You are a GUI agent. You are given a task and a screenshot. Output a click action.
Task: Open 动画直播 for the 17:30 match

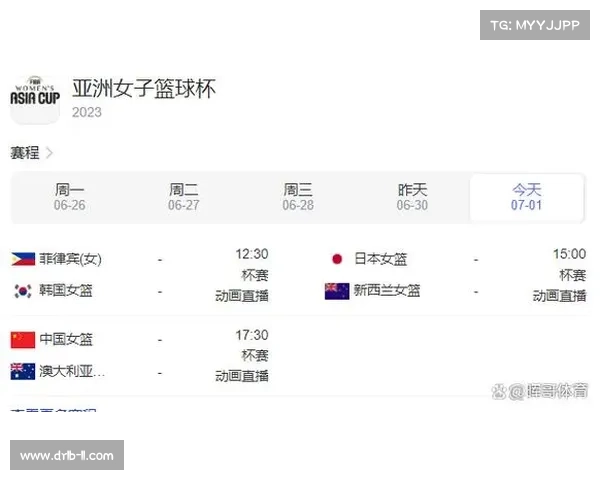[x=242, y=376]
